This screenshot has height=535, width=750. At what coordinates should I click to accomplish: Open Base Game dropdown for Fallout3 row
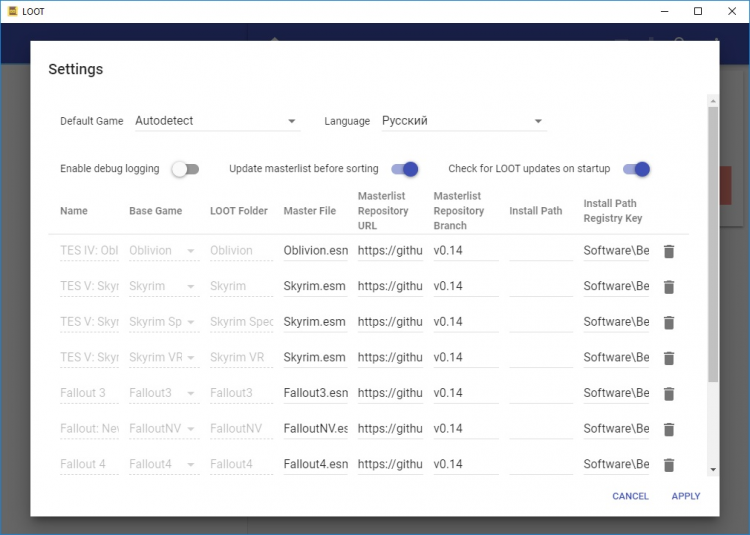coord(164,393)
